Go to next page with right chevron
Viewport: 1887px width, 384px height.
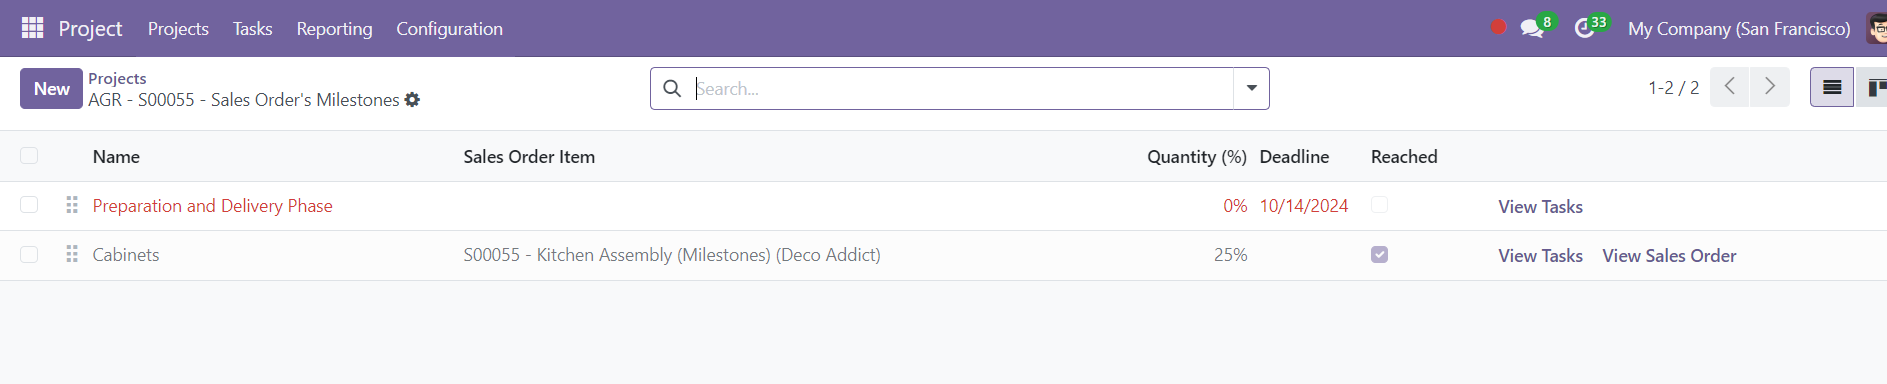click(x=1770, y=87)
